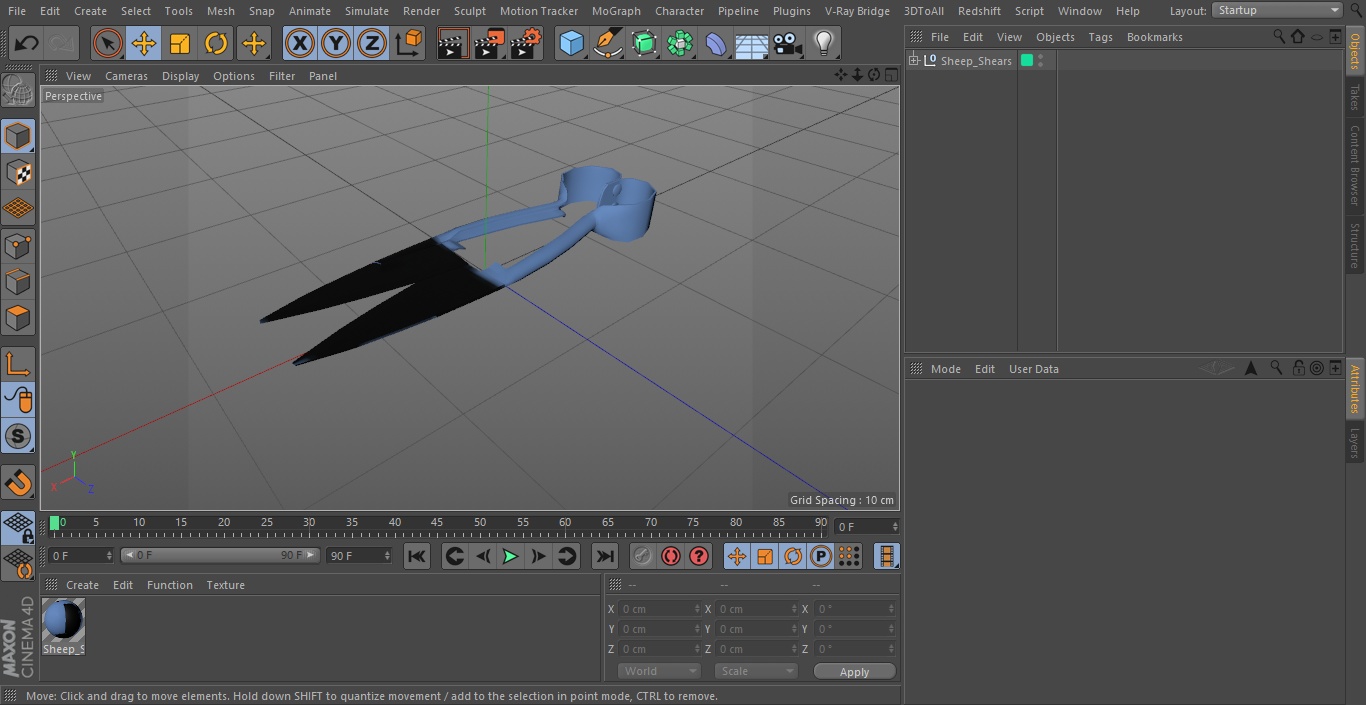Open Keyframe Selection question mark icon
This screenshot has height=705, width=1366.
pos(699,556)
